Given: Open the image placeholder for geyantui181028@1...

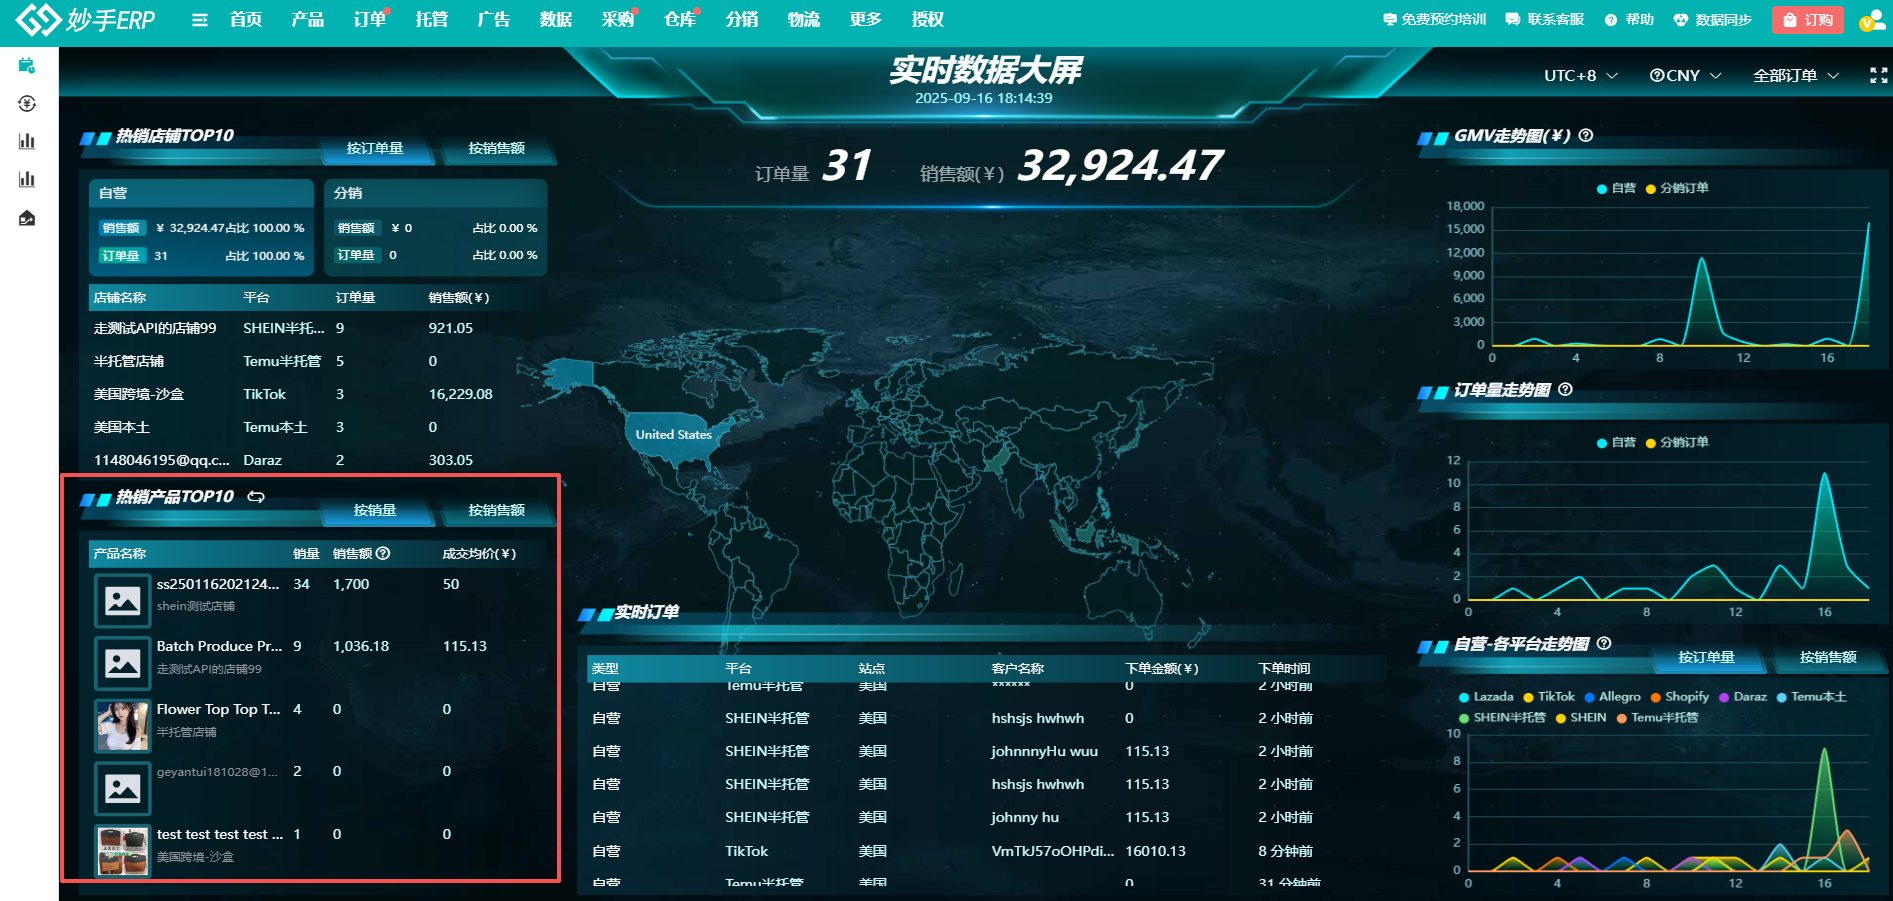Looking at the screenshot, I should click(123, 788).
